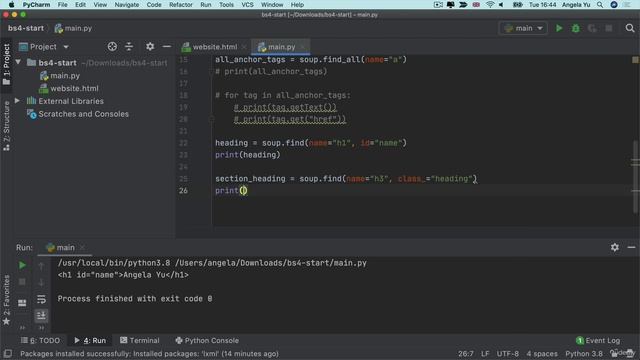Open the 4: Run tool window button
The image size is (640, 360).
point(90,340)
